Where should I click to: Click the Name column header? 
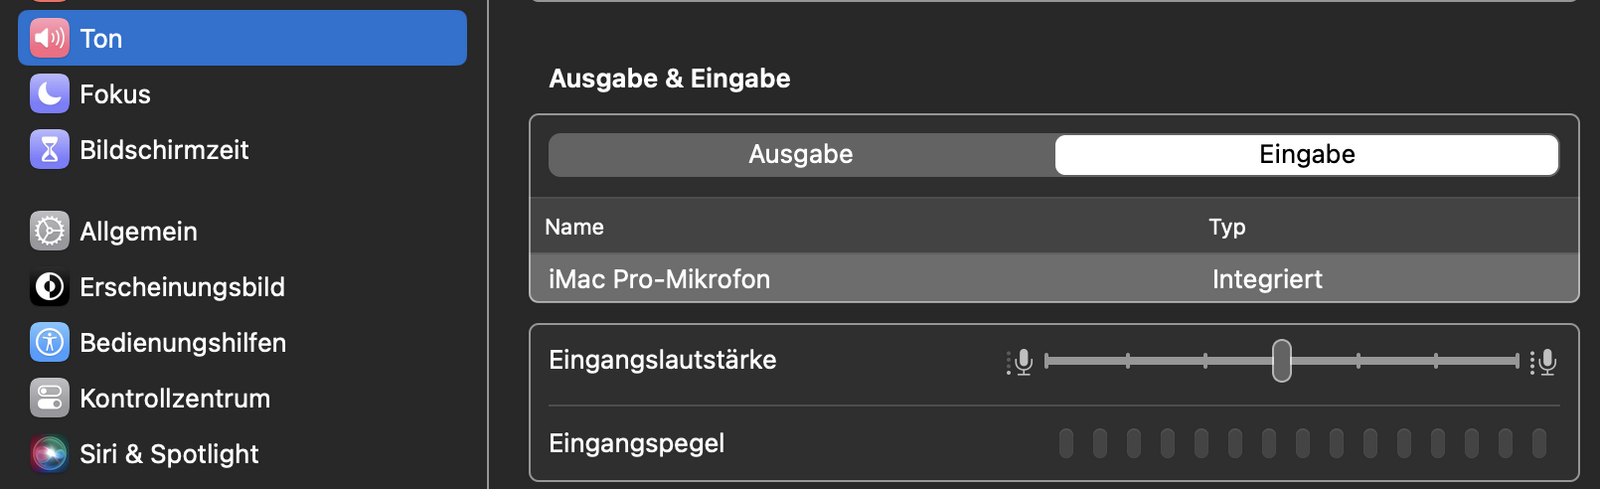pyautogui.click(x=574, y=227)
